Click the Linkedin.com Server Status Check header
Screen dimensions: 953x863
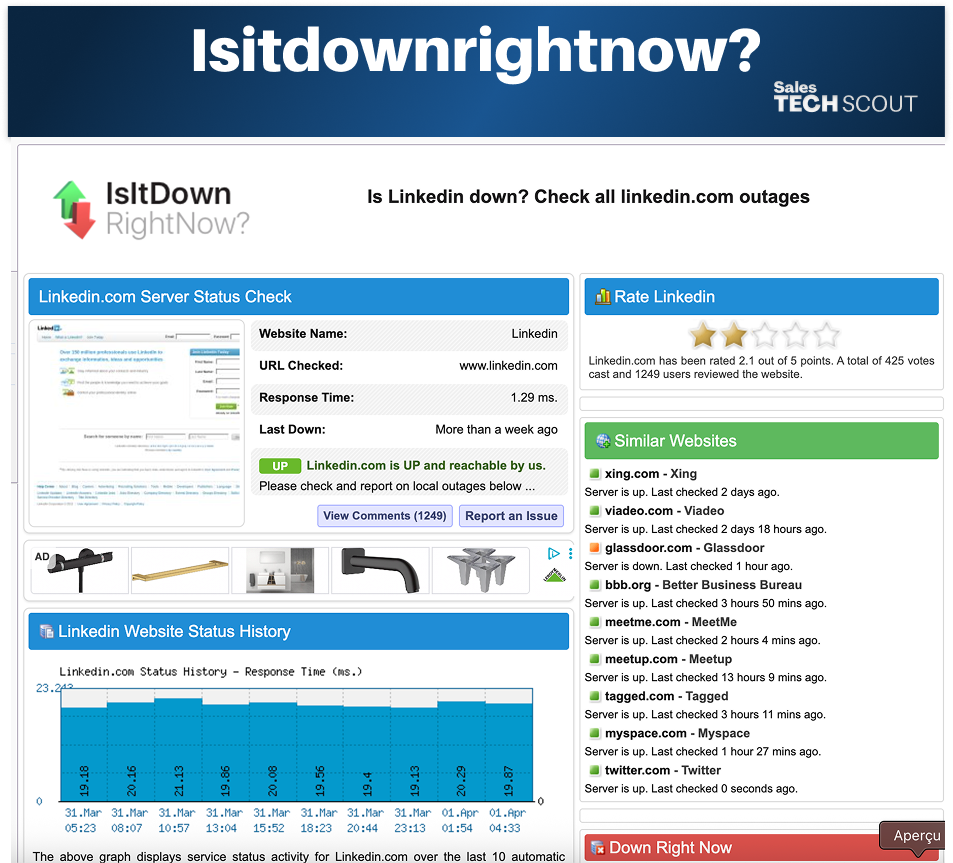tap(298, 297)
